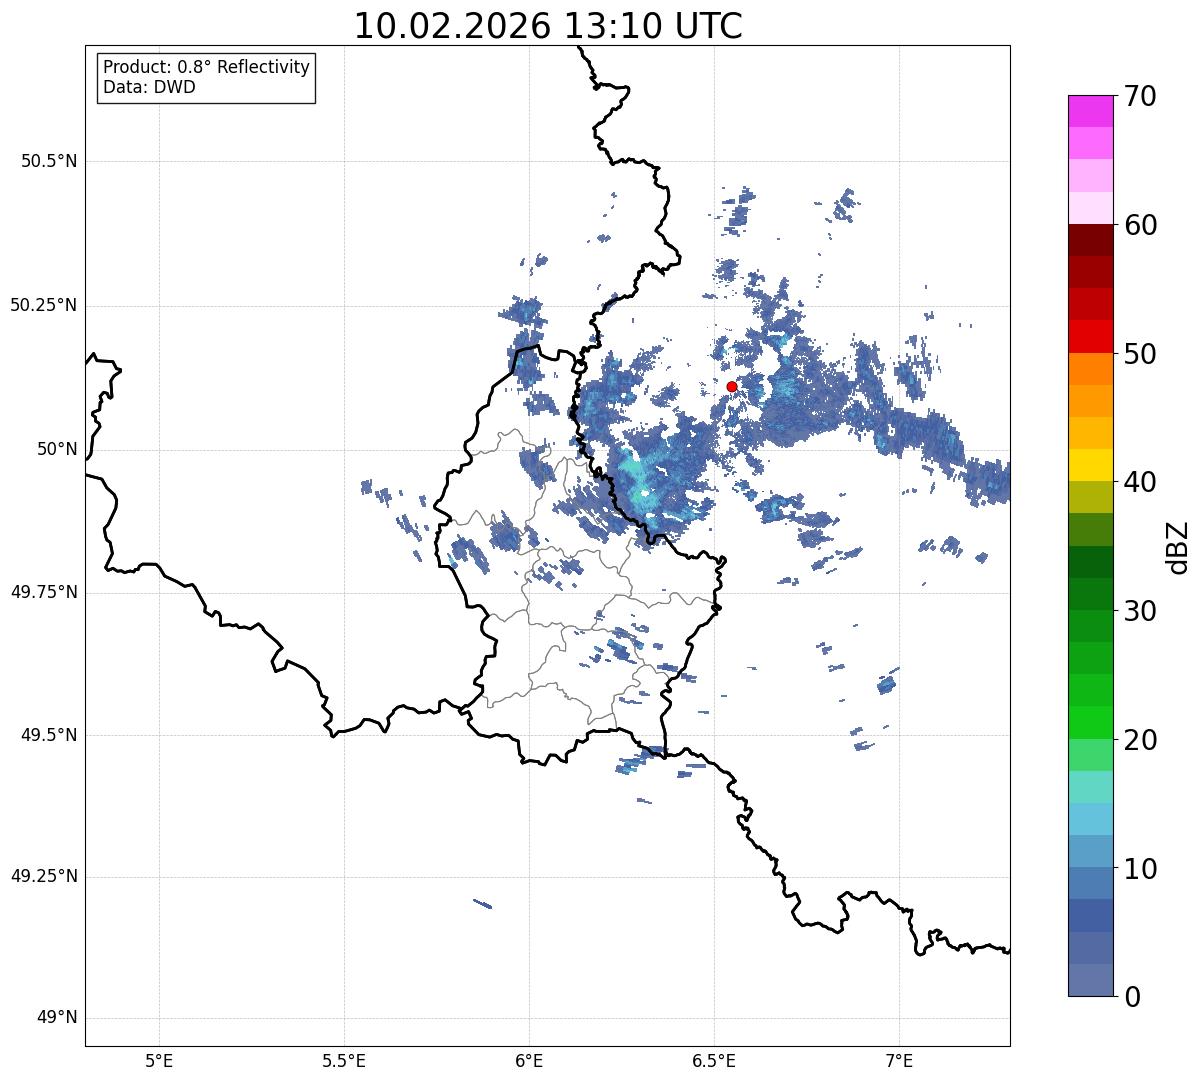Select the bright red swatch just above 50 dBZ
This screenshot has height=1081, width=1202.
click(x=1090, y=337)
